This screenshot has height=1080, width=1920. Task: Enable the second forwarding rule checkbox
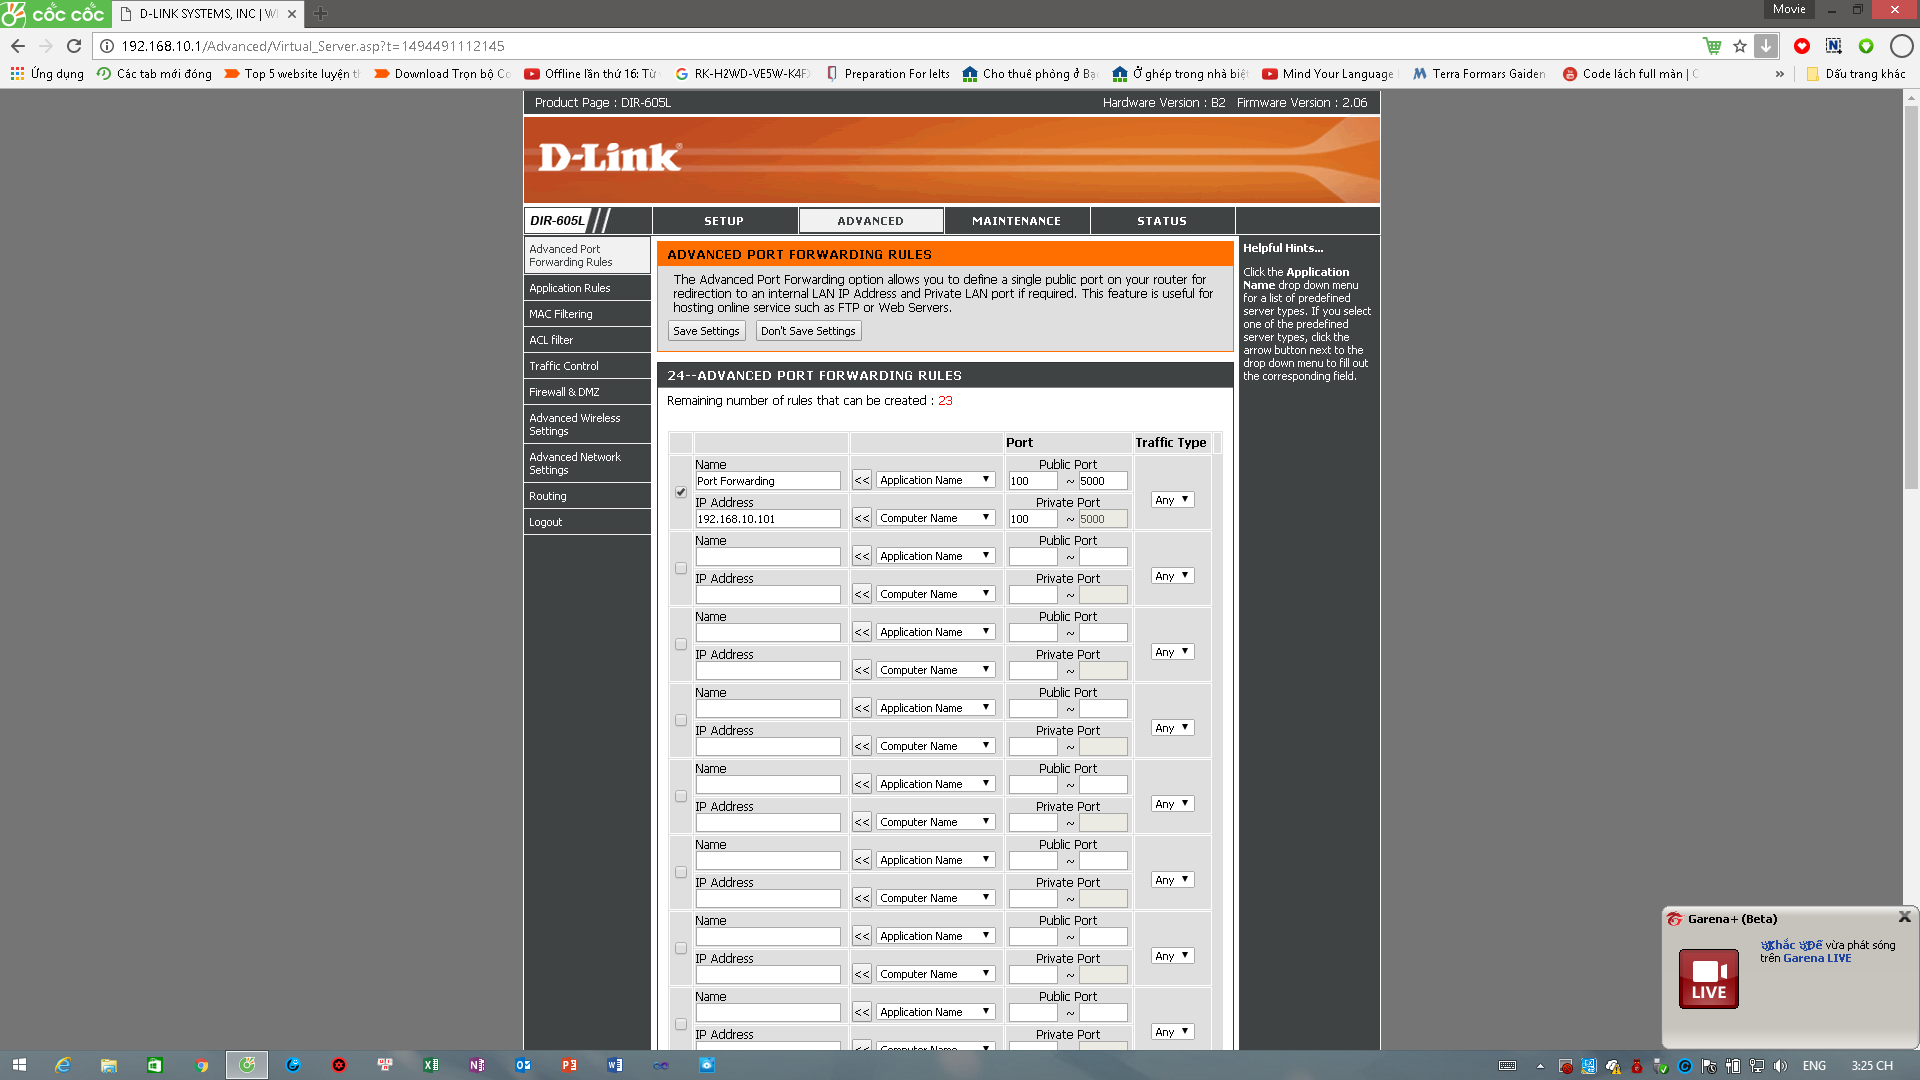[x=681, y=568]
